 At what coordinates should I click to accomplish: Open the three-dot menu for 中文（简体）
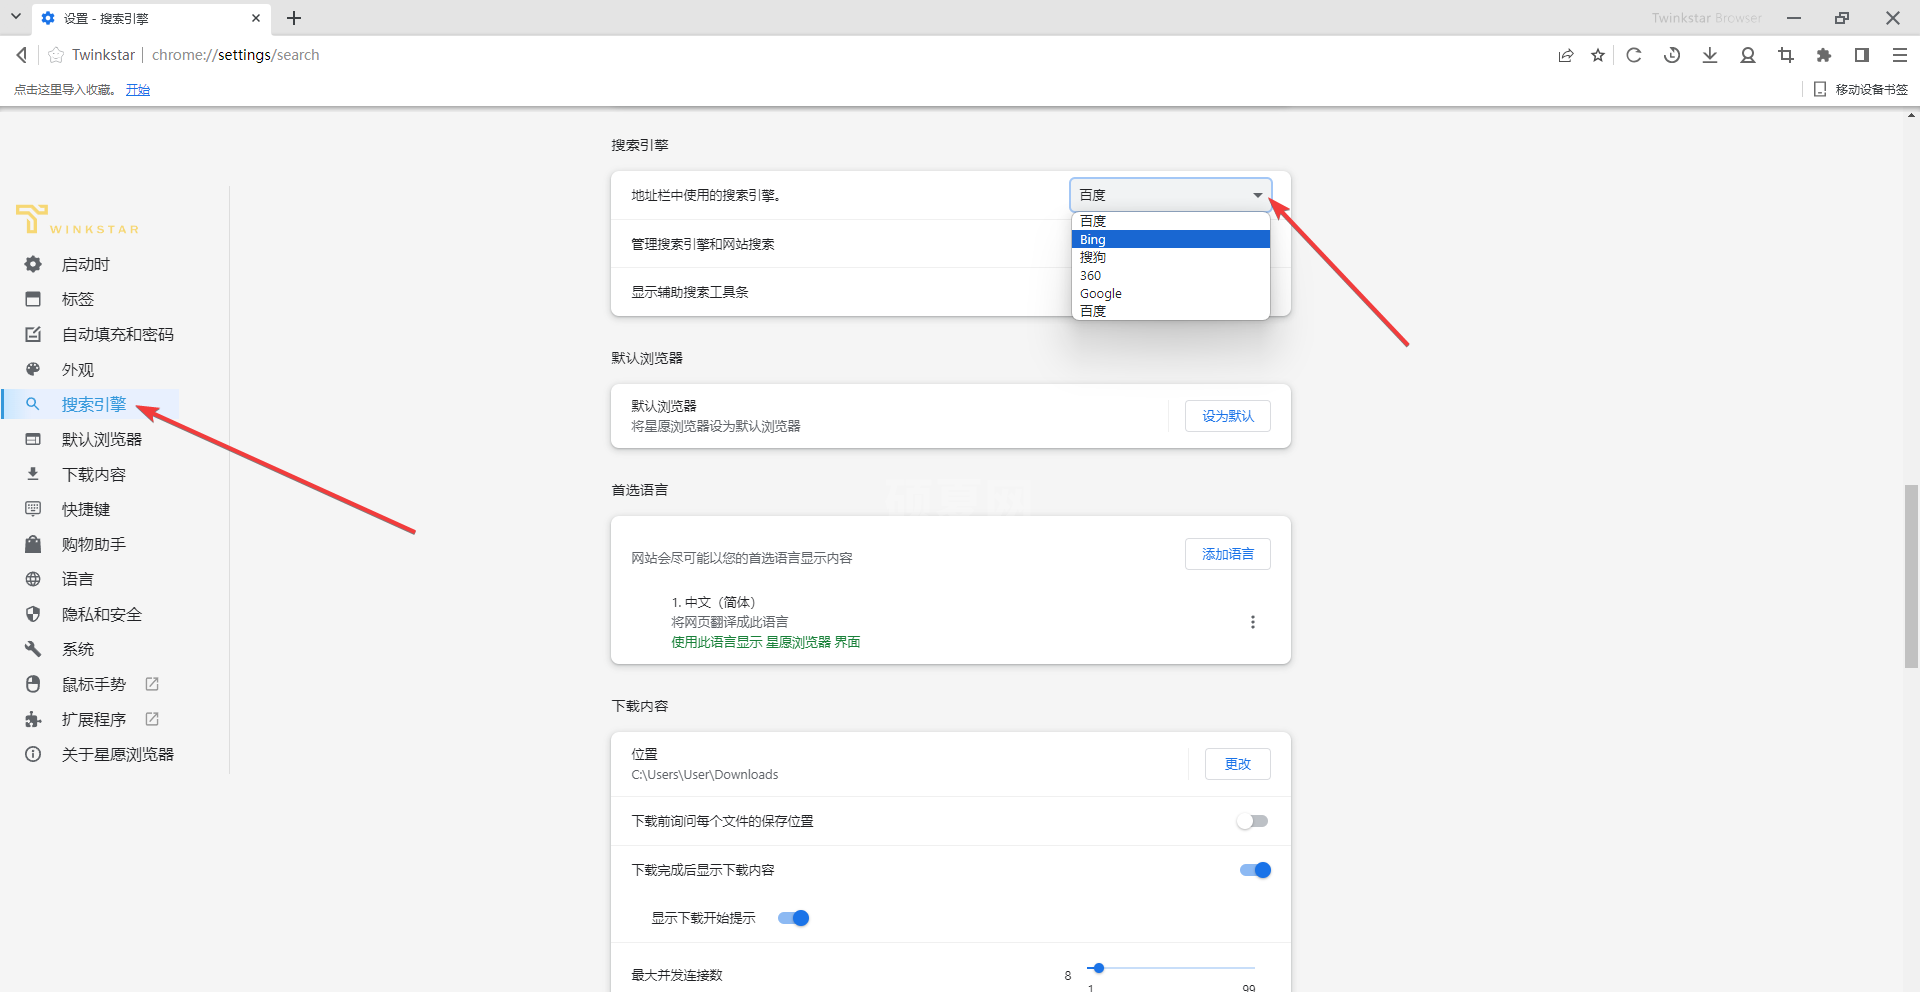click(1252, 622)
